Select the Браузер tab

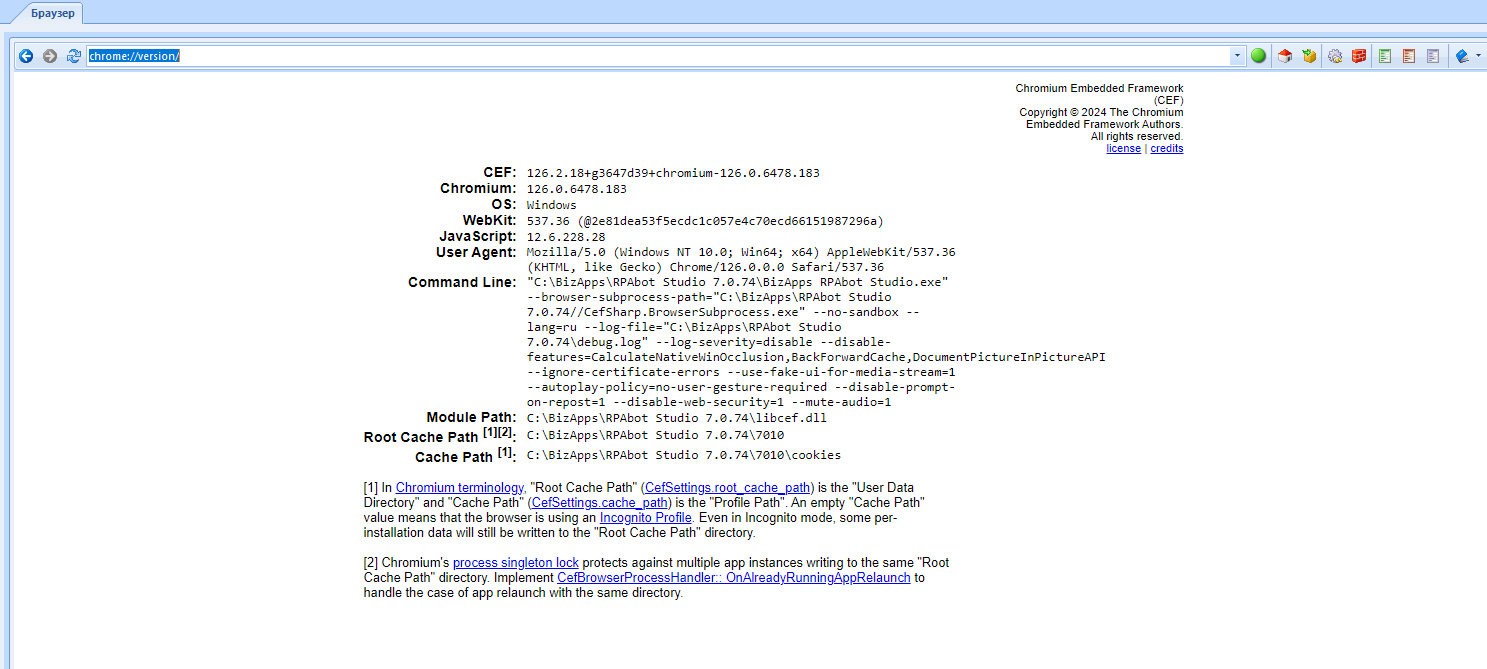[46, 13]
